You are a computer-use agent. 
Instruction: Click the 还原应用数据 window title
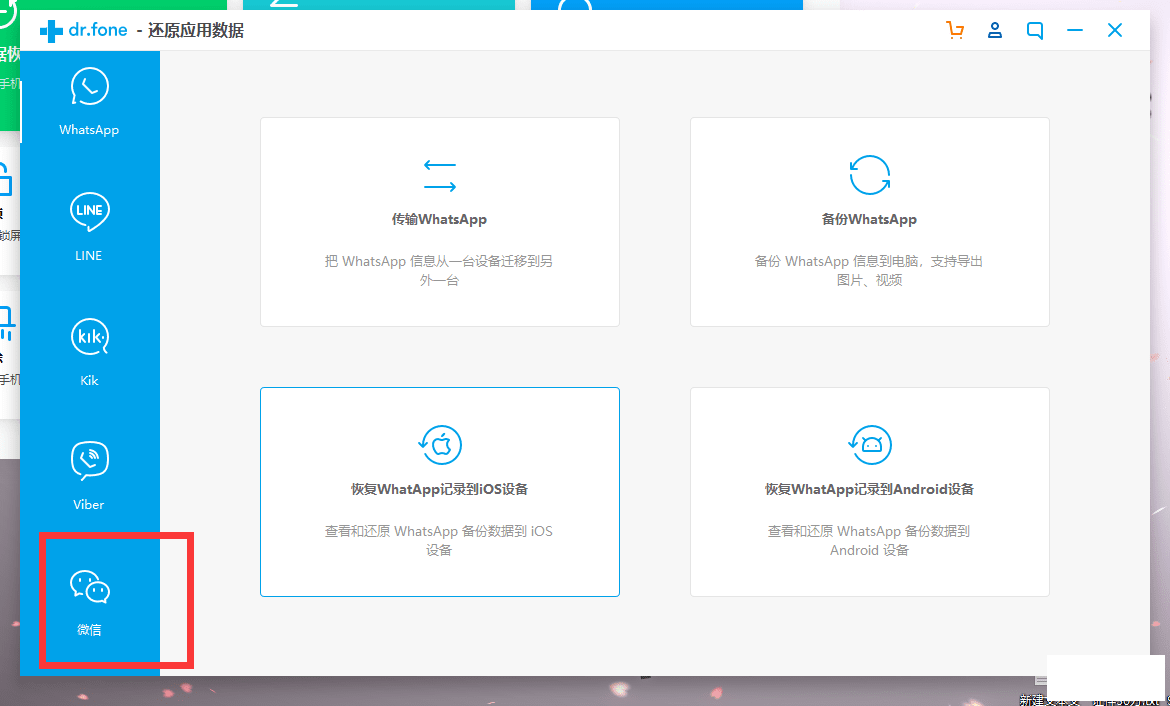[x=195, y=31]
